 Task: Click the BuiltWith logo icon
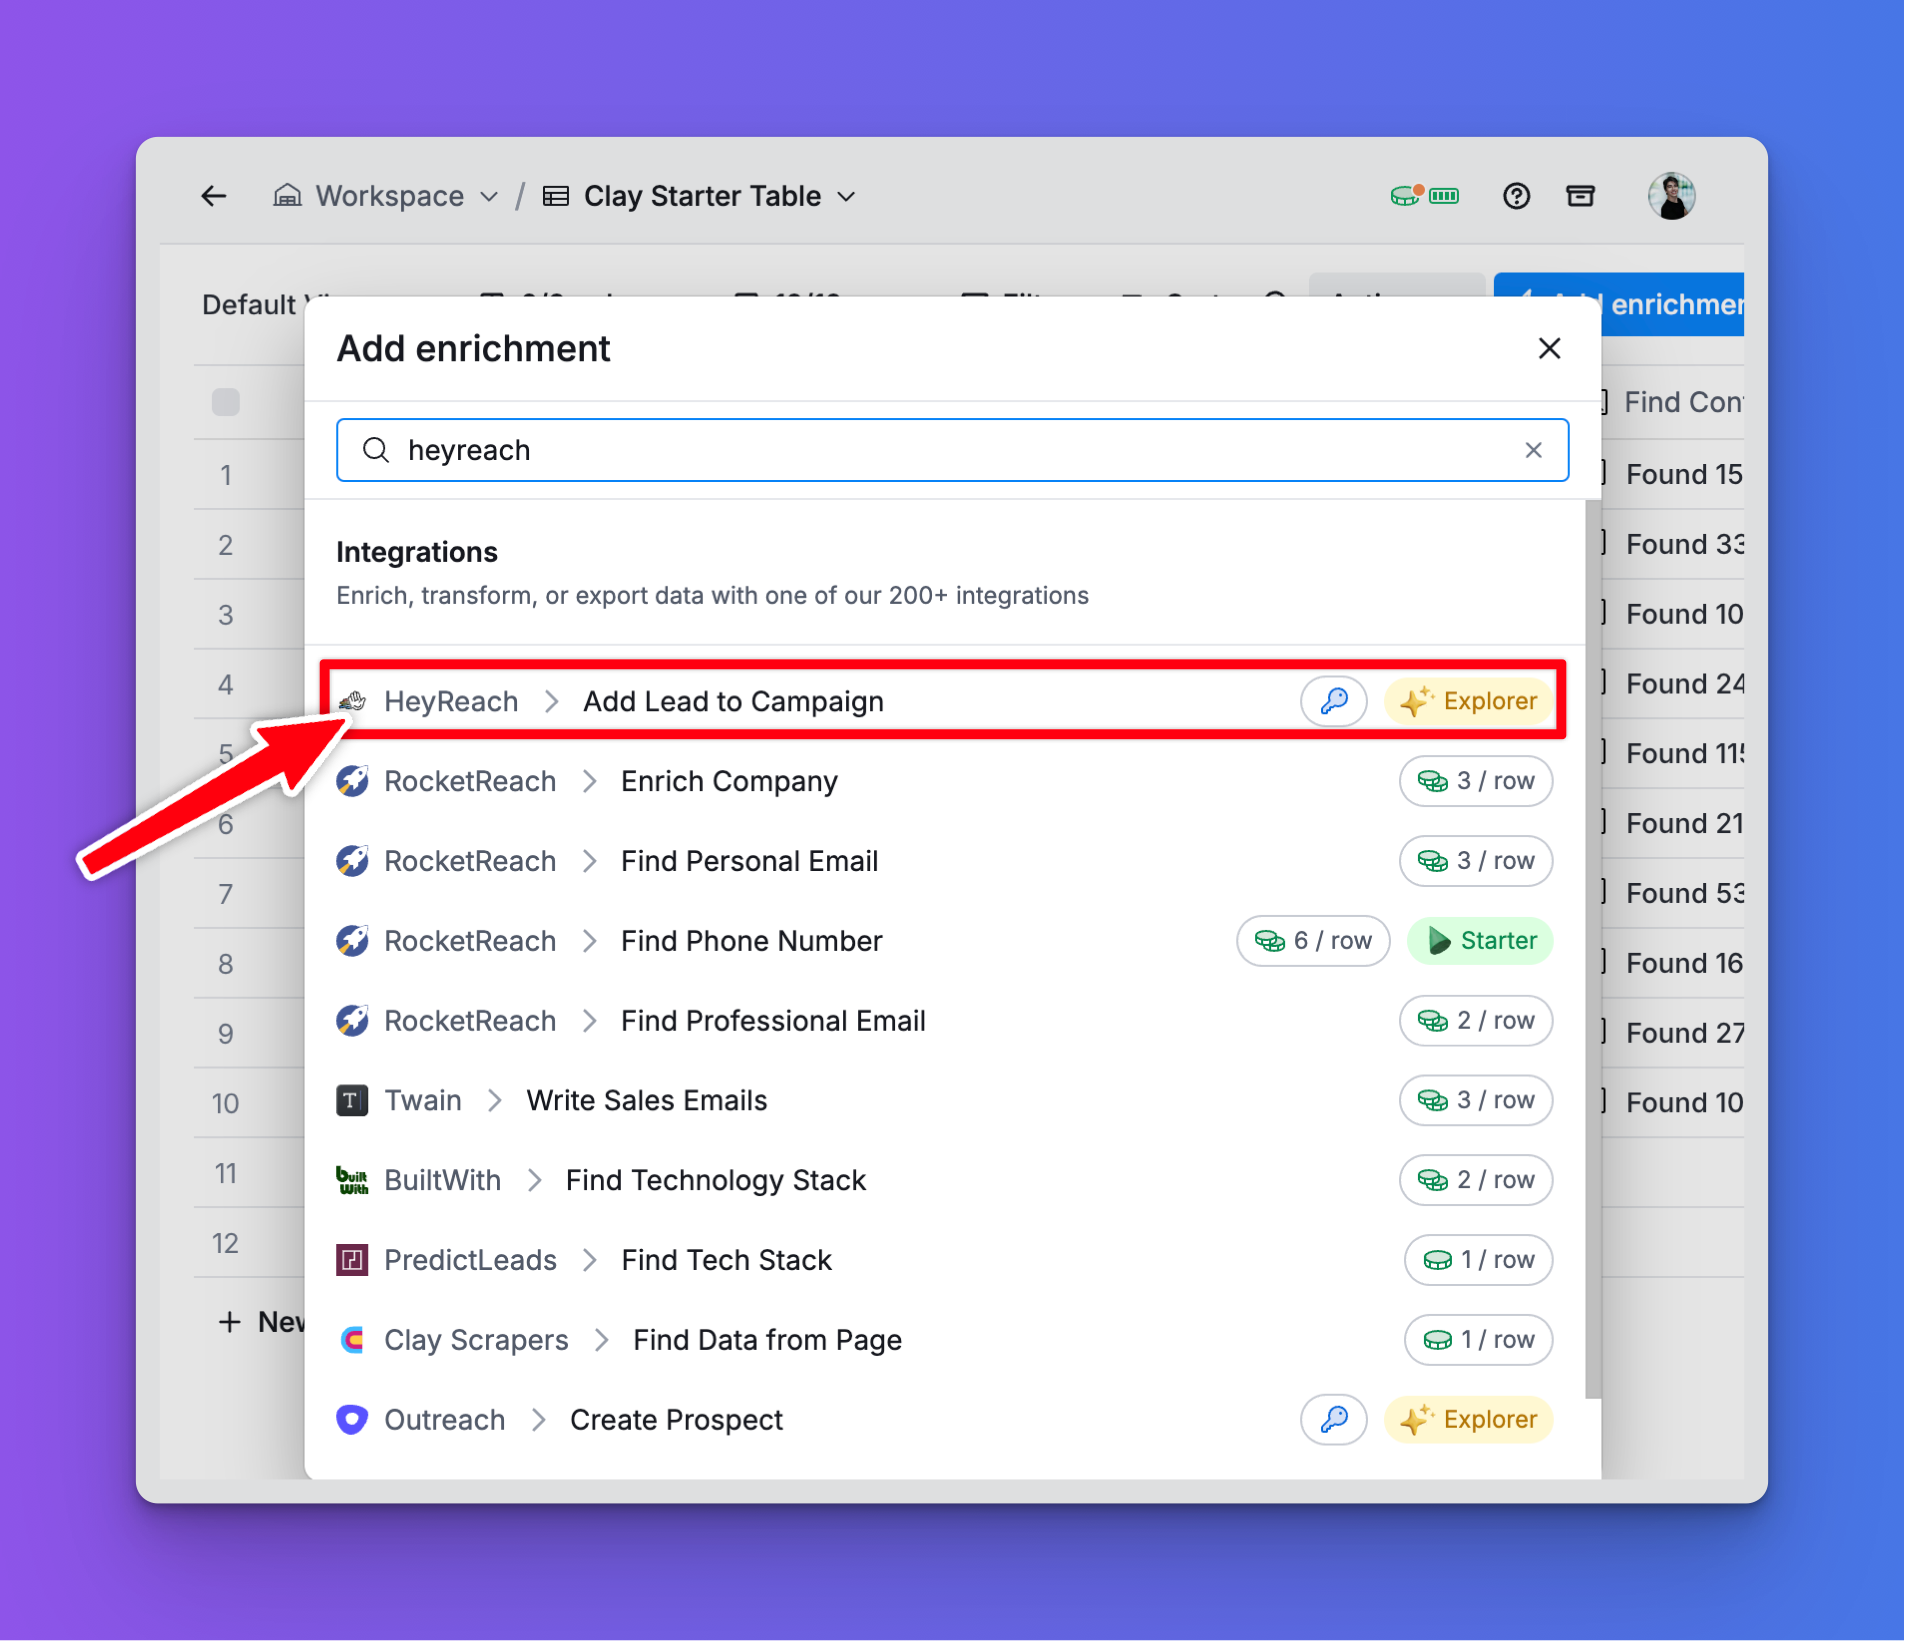(x=352, y=1180)
